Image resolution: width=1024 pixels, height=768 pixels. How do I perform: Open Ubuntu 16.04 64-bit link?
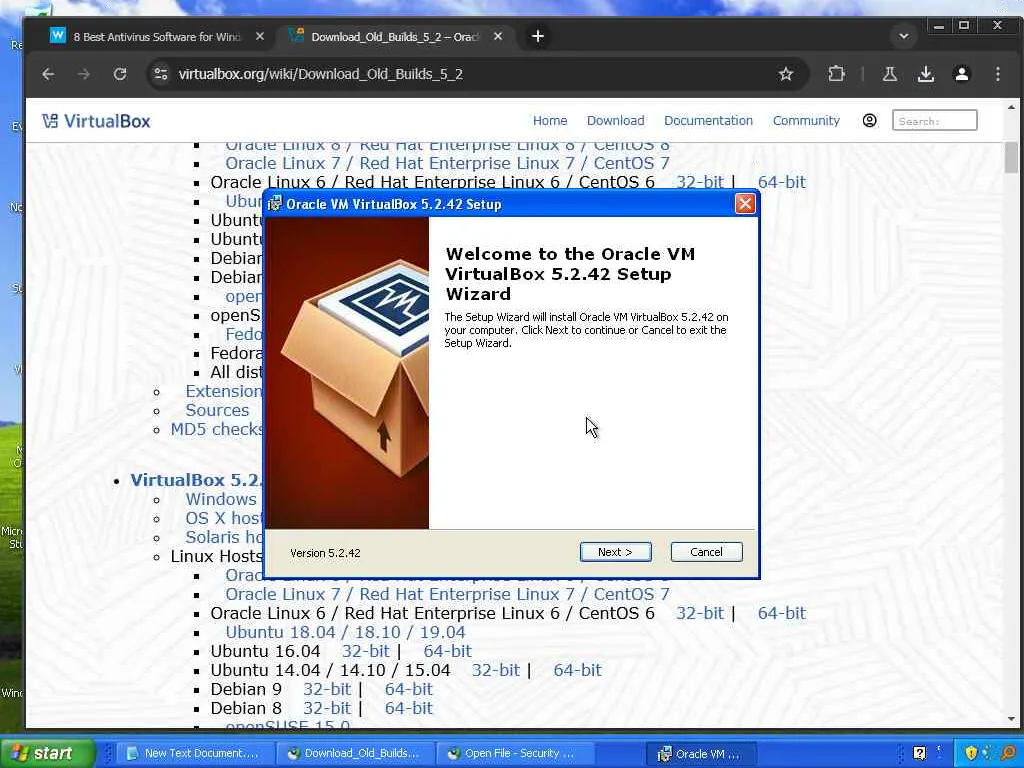point(447,651)
